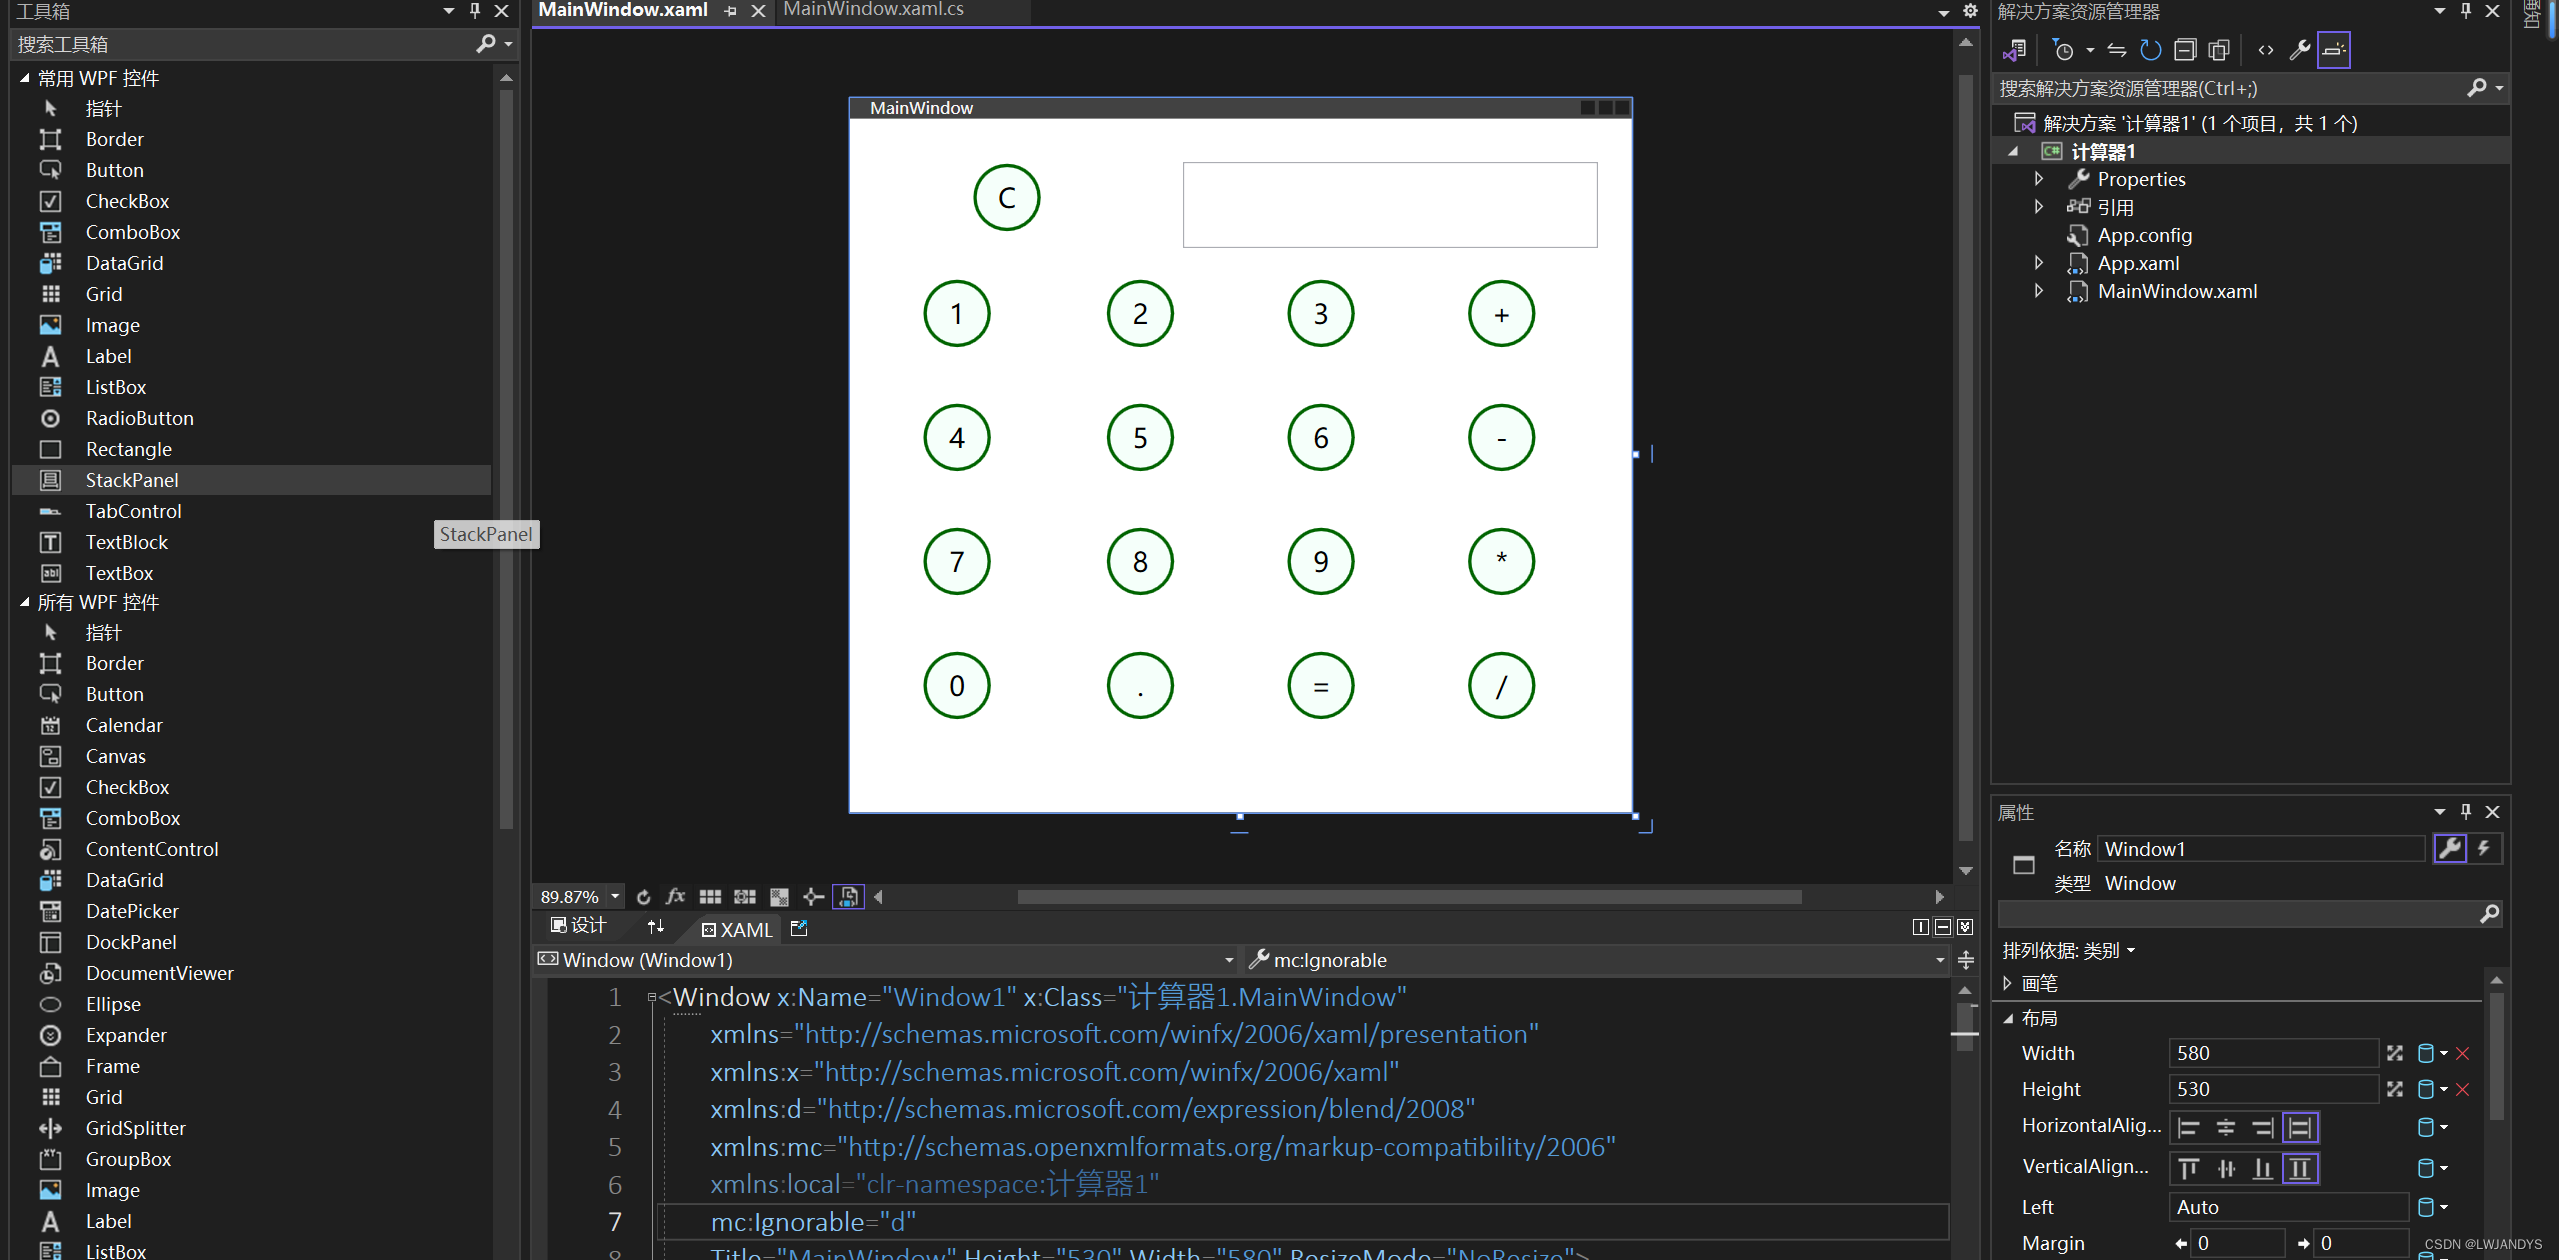Set vertical alignment to Top
The width and height of the screenshot is (2559, 1260).
click(2188, 1168)
